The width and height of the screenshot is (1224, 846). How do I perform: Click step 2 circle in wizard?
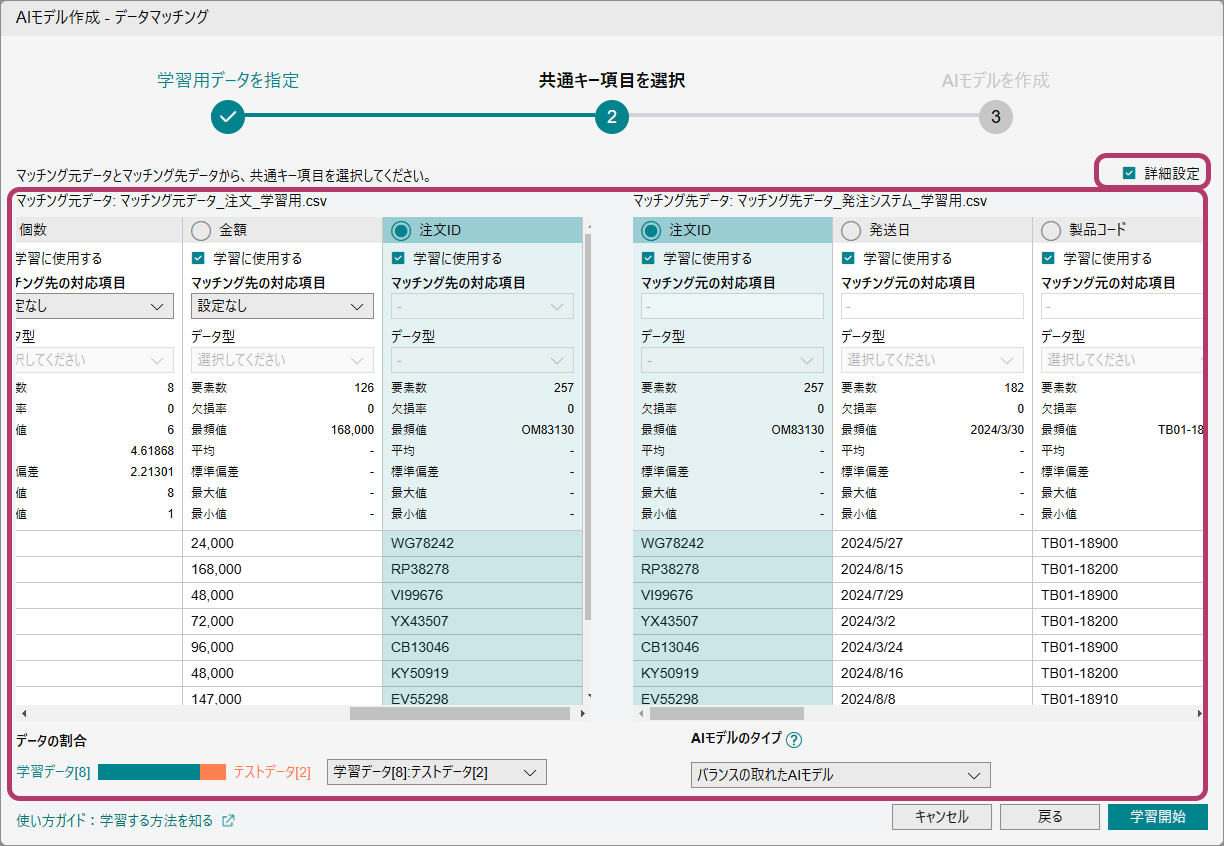(x=612, y=117)
